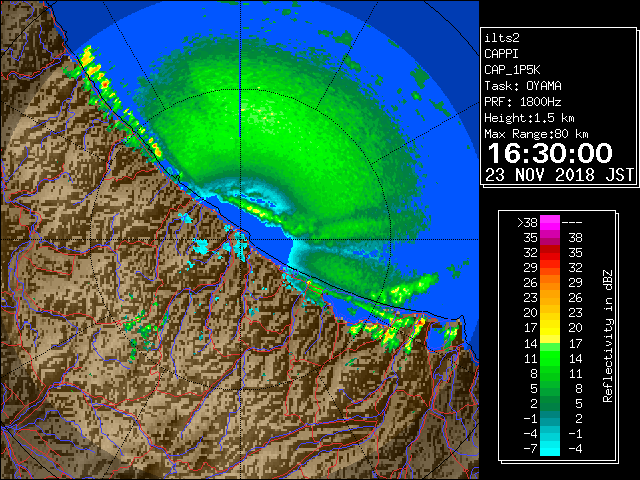This screenshot has height=480, width=640.
Task: Click the 16:30:00 timestamp
Action: [550, 153]
